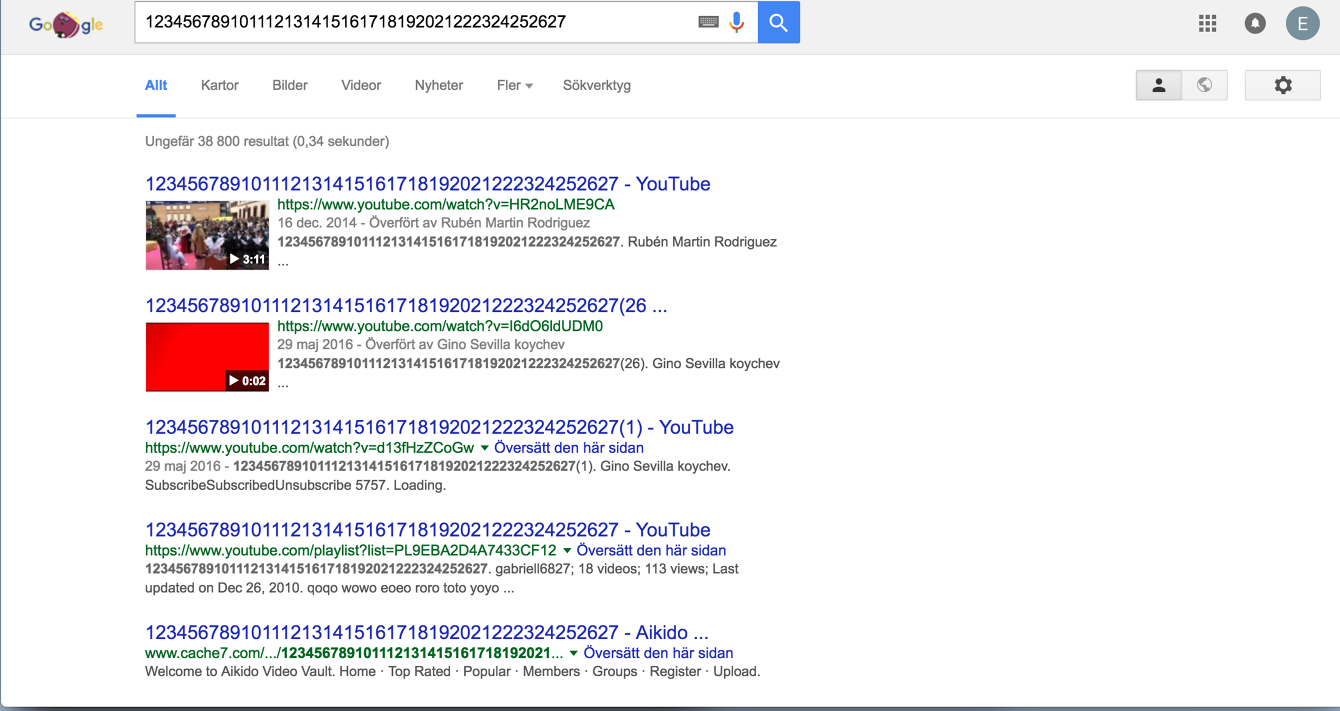The height and width of the screenshot is (711, 1340).
Task: Switch to the Bilder tab
Action: coord(290,85)
